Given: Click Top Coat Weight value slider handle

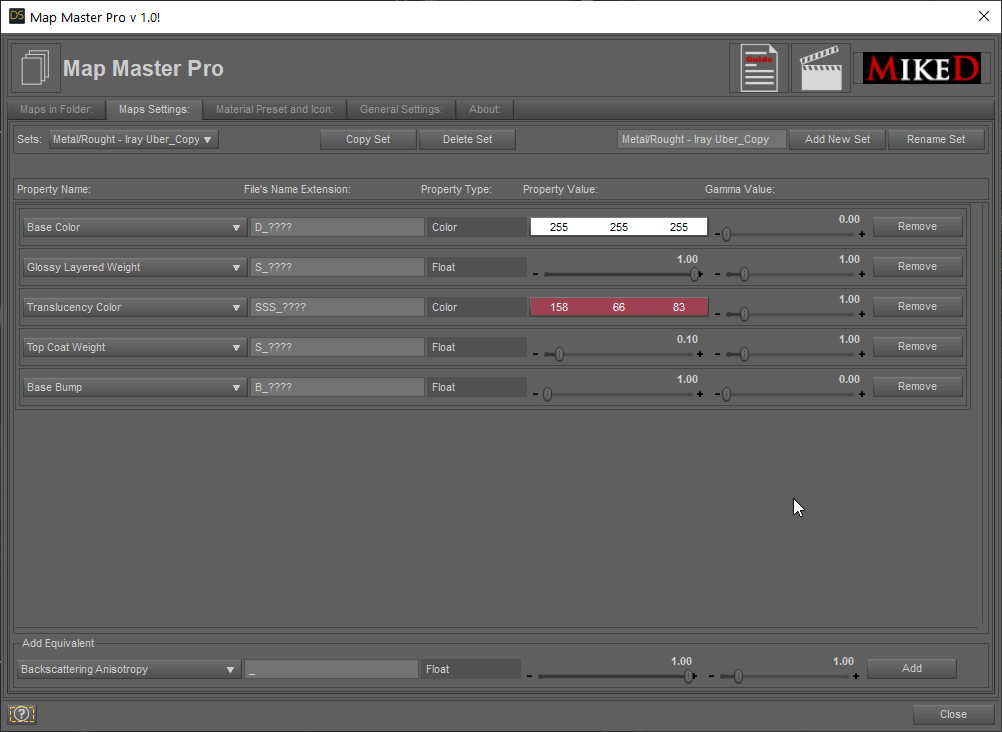Looking at the screenshot, I should [x=559, y=354].
